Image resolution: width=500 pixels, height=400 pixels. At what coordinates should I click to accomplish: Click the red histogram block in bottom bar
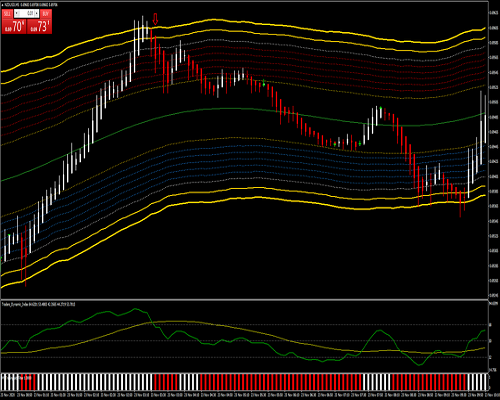coord(280,382)
